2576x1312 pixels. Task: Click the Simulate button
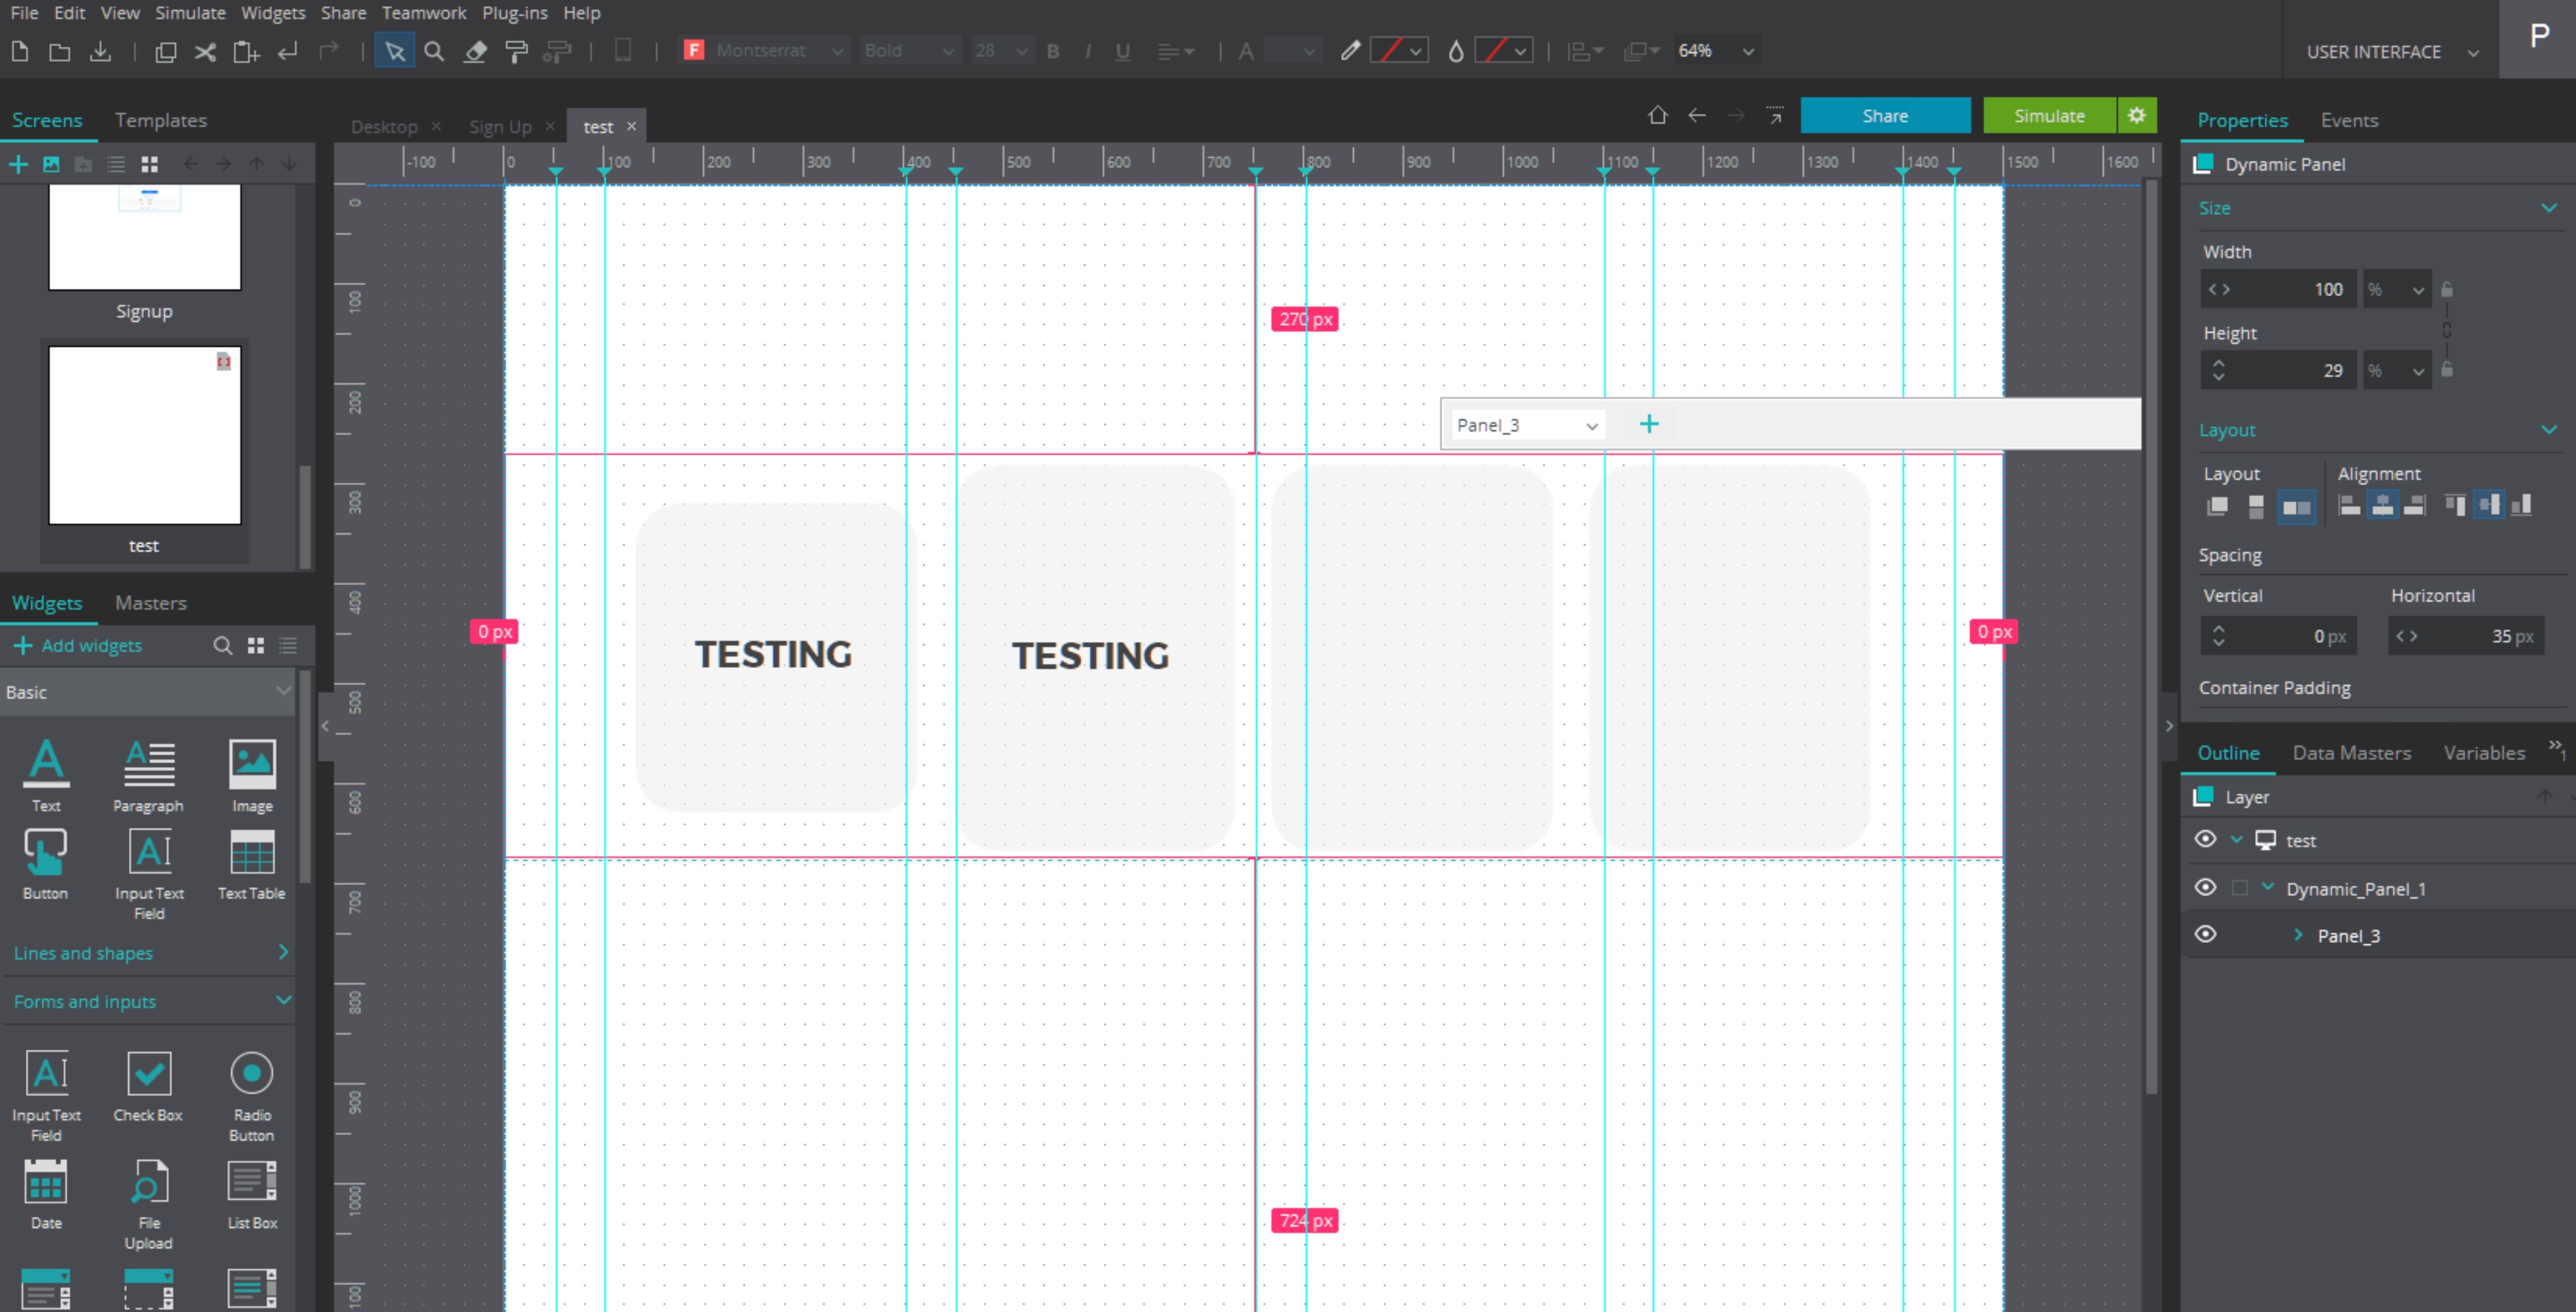2049,115
